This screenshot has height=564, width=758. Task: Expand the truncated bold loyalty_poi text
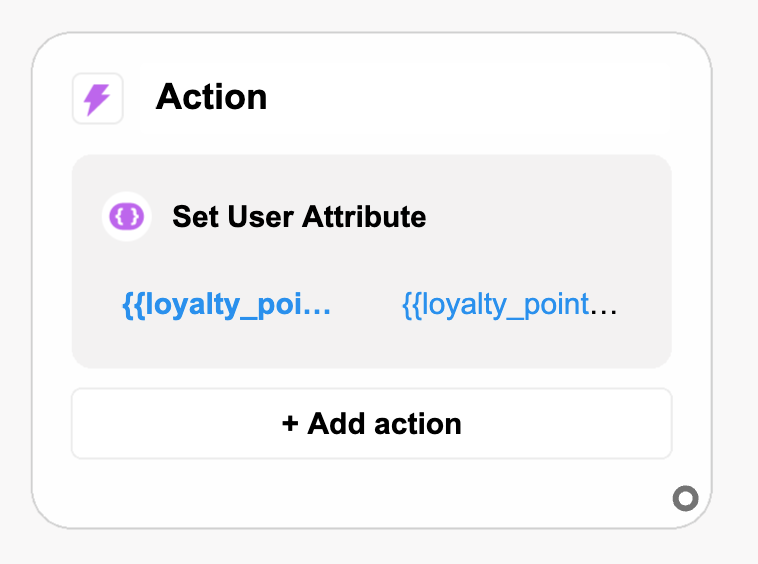point(226,305)
